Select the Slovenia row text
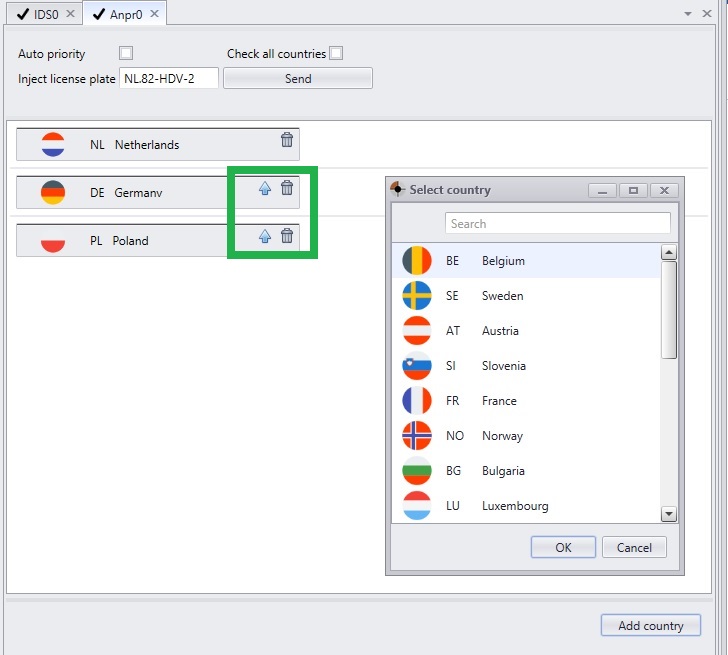 (504, 366)
